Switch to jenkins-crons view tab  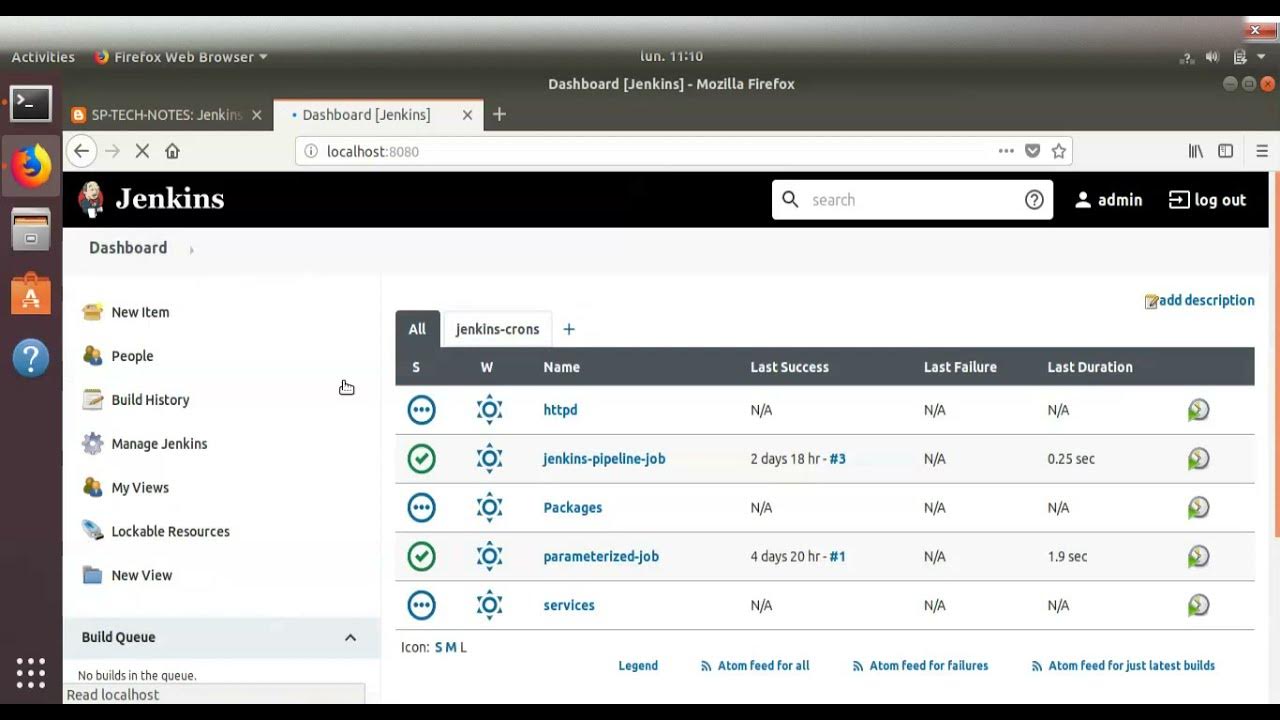497,329
